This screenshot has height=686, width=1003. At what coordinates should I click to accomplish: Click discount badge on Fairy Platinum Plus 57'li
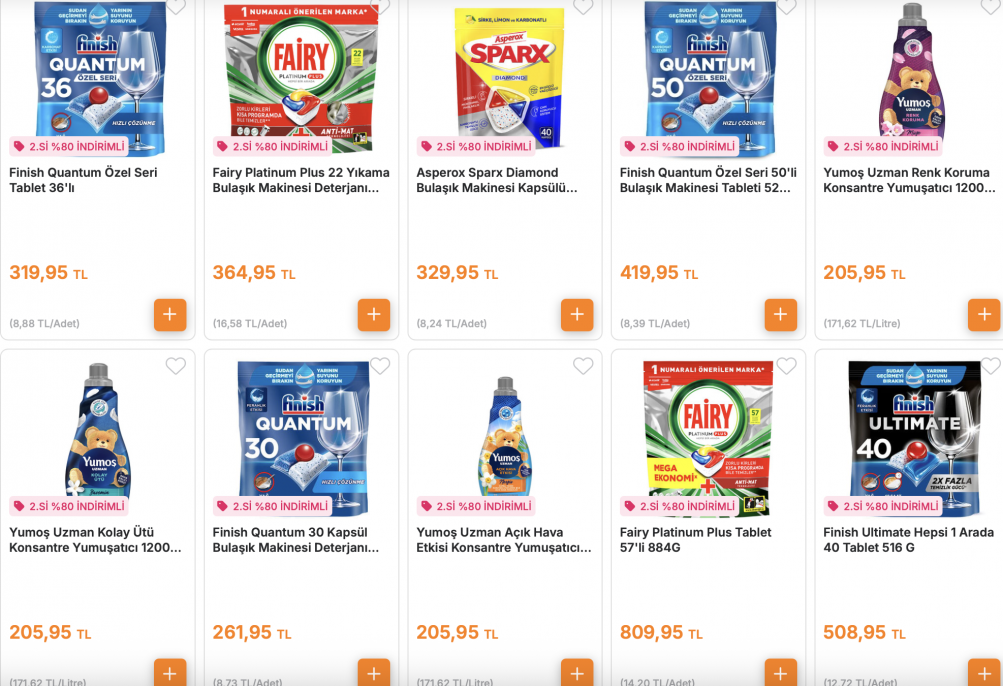click(679, 506)
